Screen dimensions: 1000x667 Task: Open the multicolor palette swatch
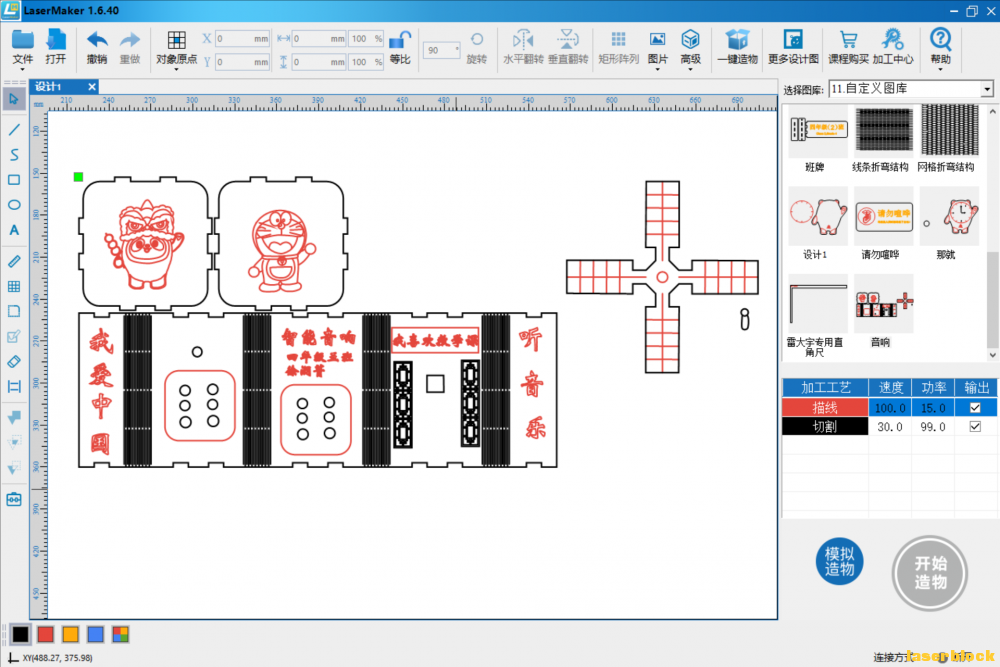click(x=121, y=634)
